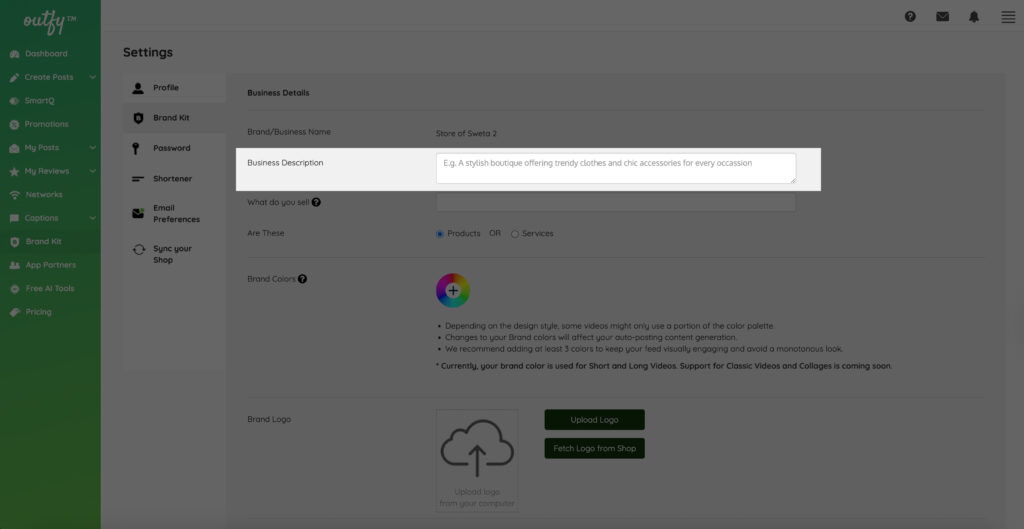Click help icon next to Brand Colors
Screen dimensions: 1024x529
point(302,279)
